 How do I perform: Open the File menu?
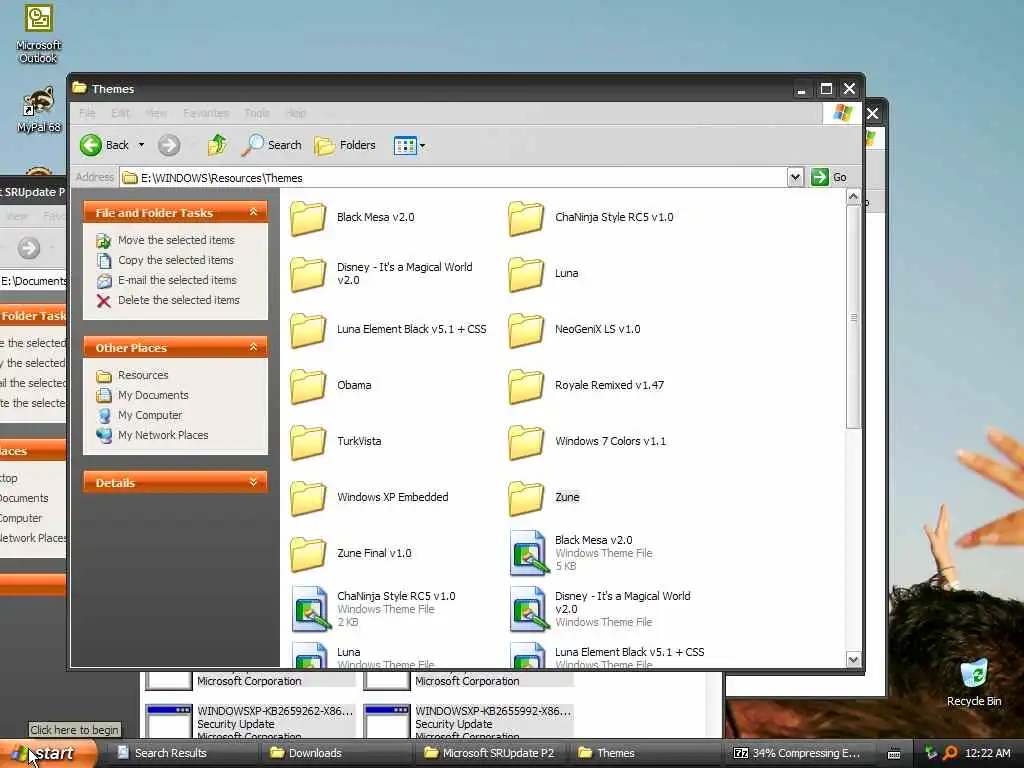pos(87,113)
